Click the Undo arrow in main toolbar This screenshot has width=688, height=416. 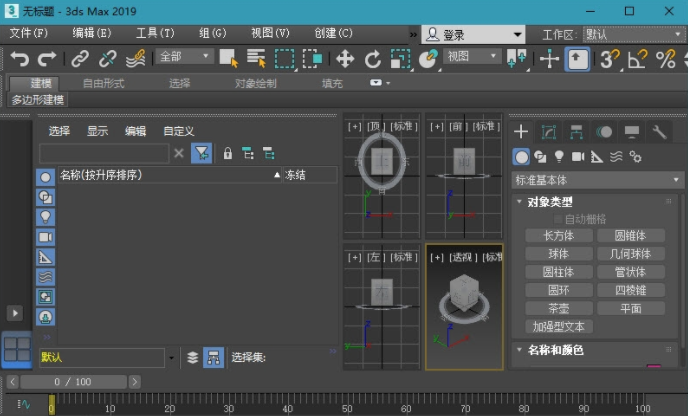tap(19, 59)
